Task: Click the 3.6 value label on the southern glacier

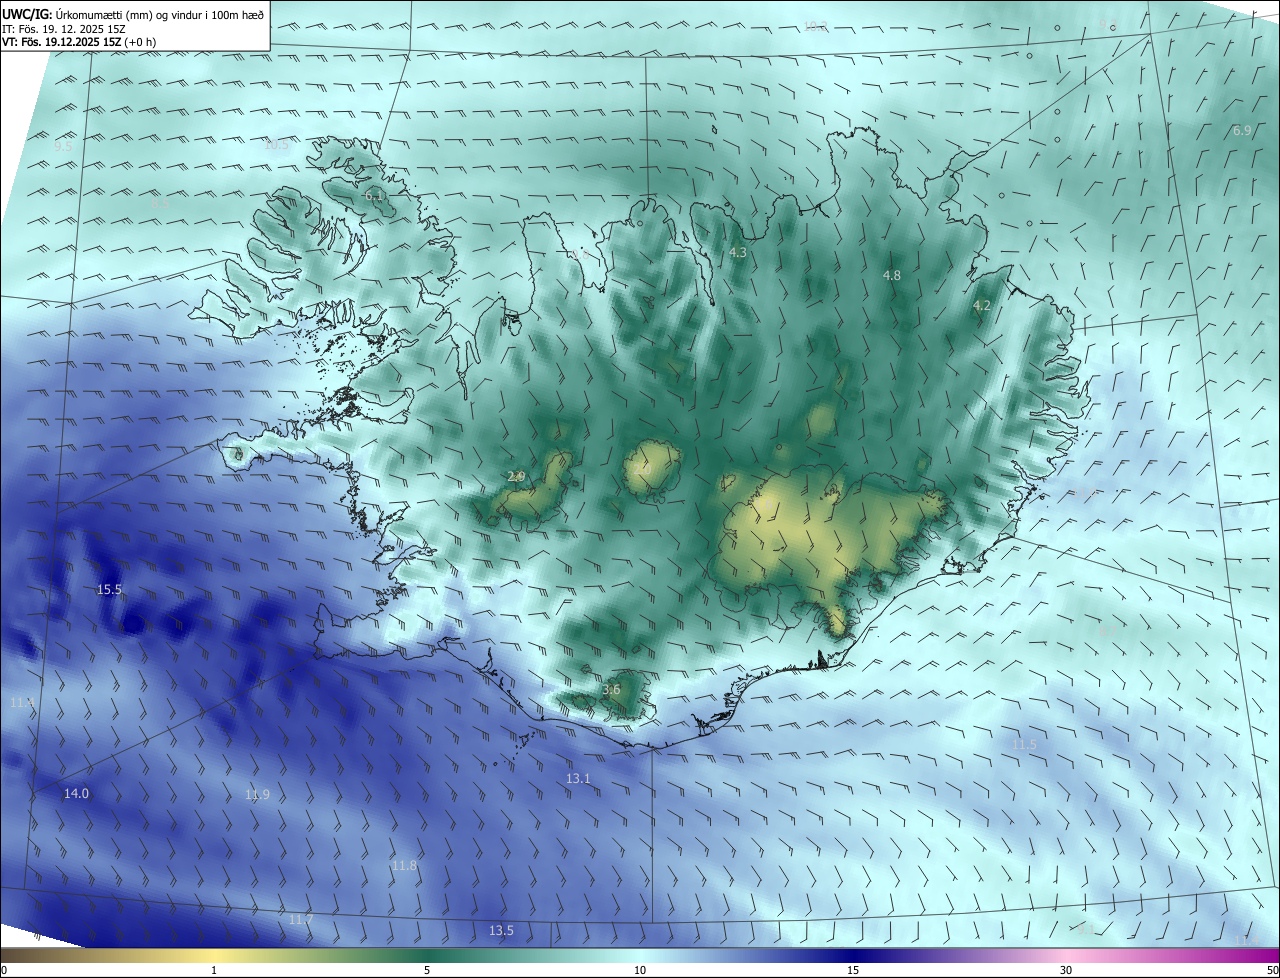Action: point(611,689)
